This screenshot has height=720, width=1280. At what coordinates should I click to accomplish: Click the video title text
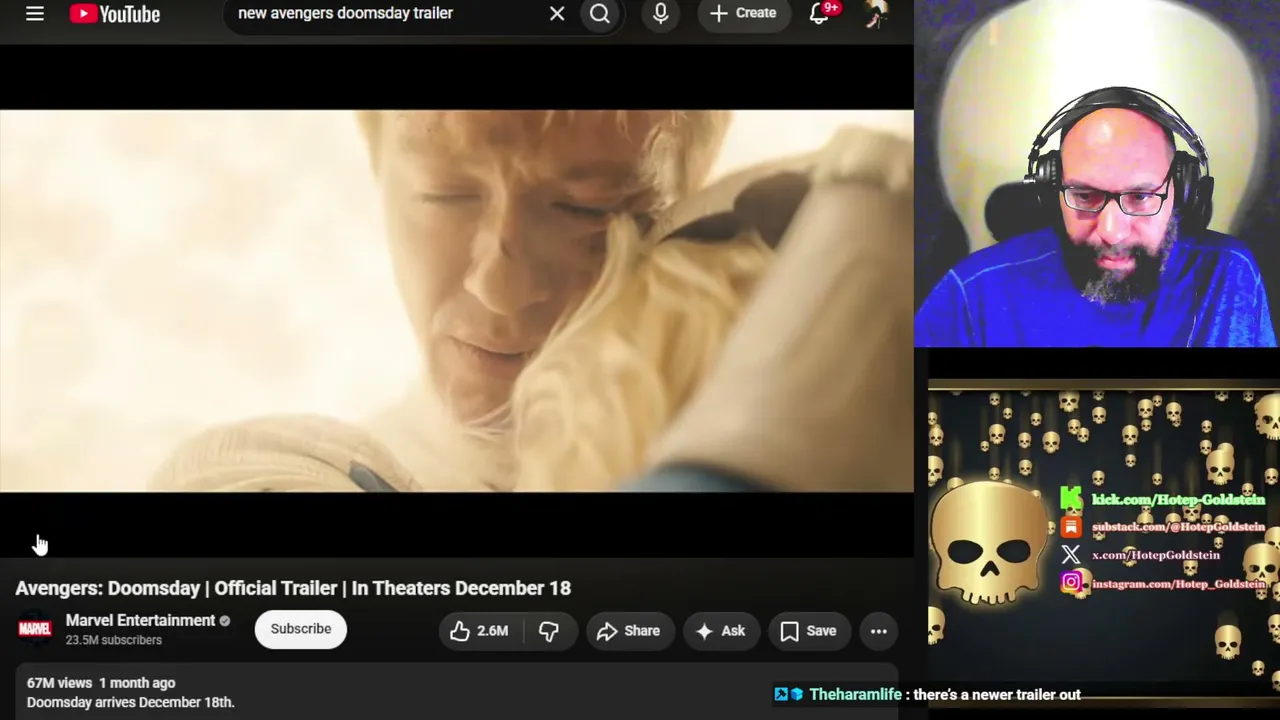[x=293, y=588]
